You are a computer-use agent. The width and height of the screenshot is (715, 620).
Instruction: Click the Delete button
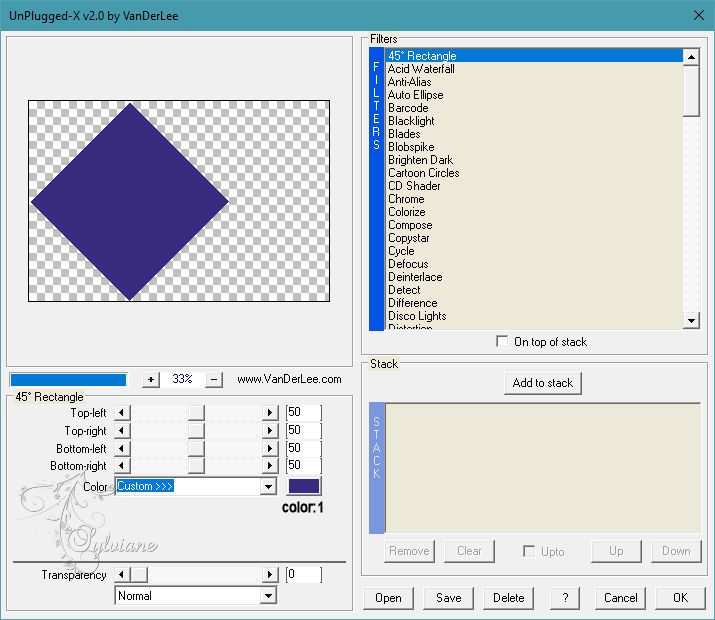509,598
